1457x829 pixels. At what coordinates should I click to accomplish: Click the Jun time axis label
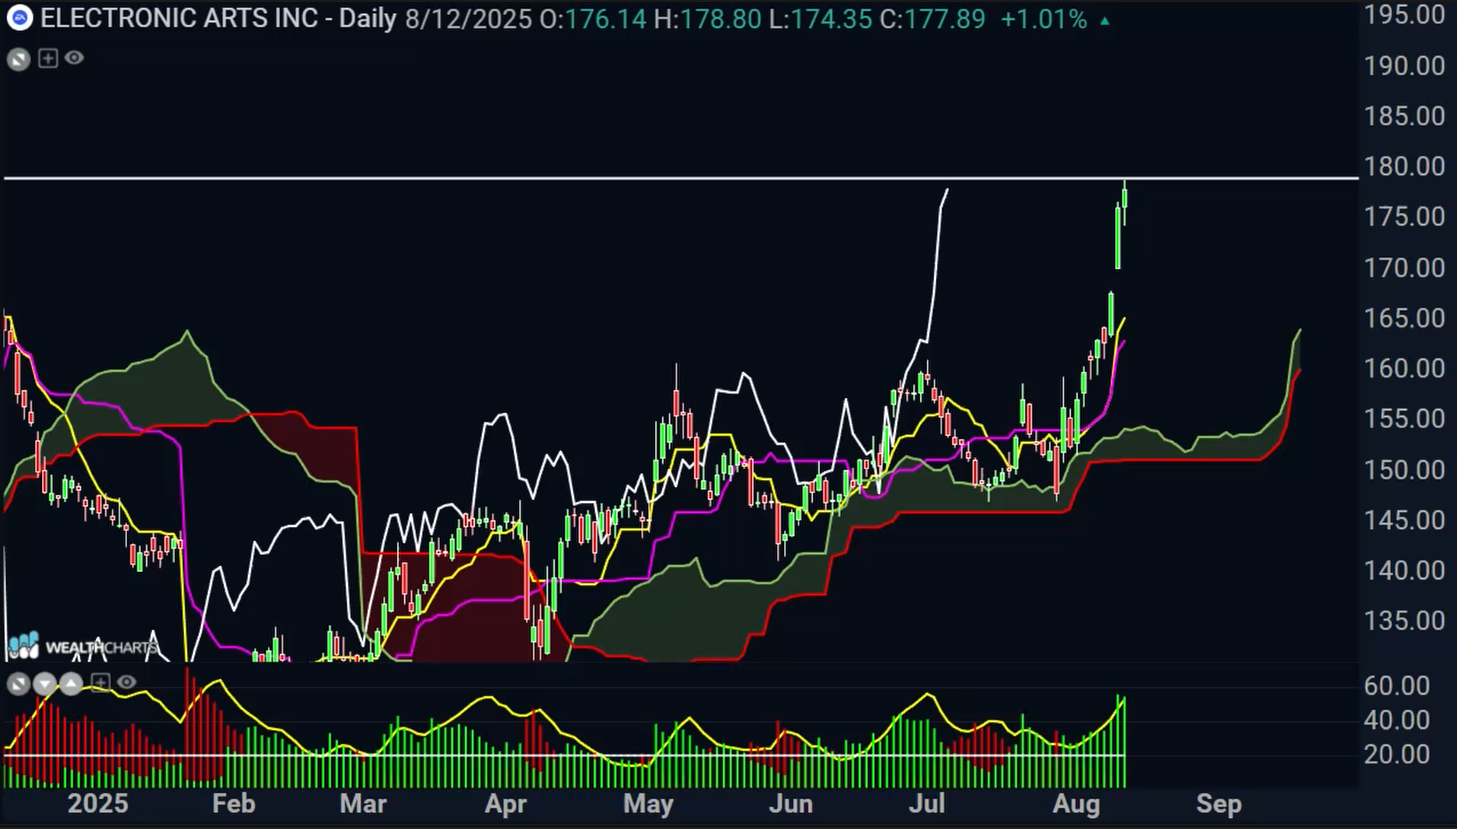tap(791, 804)
